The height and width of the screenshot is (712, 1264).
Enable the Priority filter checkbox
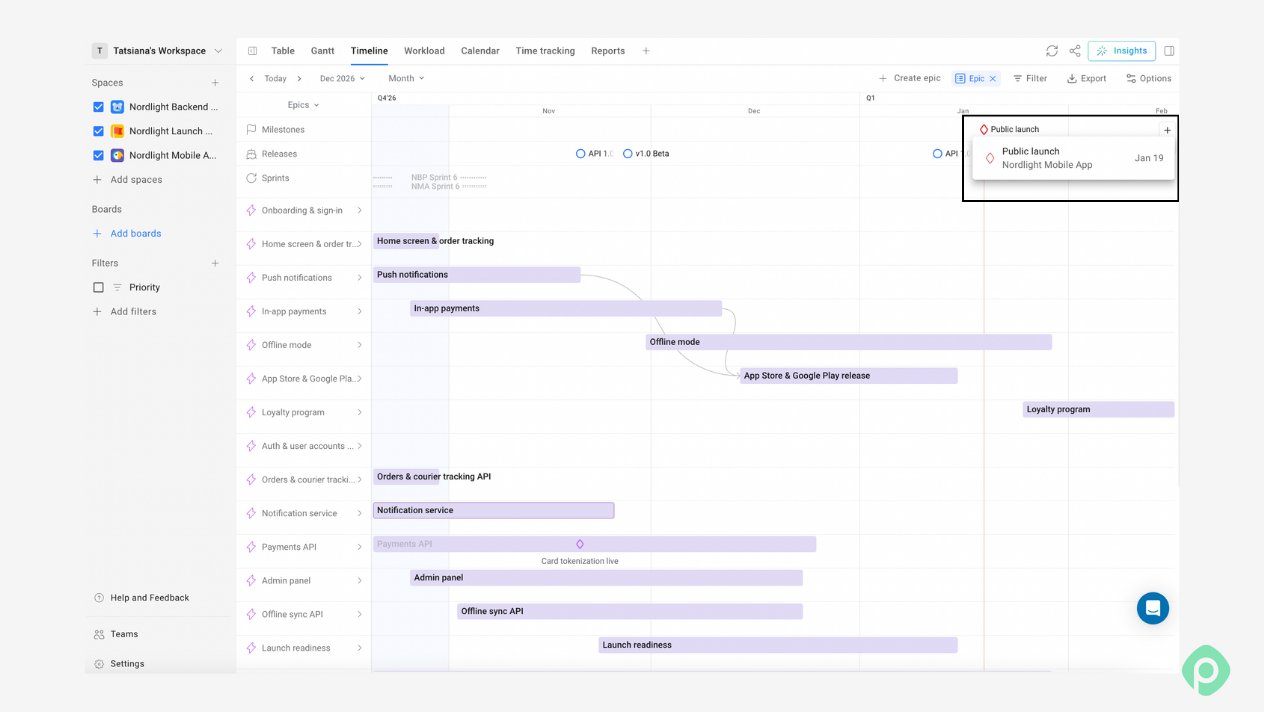tap(98, 287)
